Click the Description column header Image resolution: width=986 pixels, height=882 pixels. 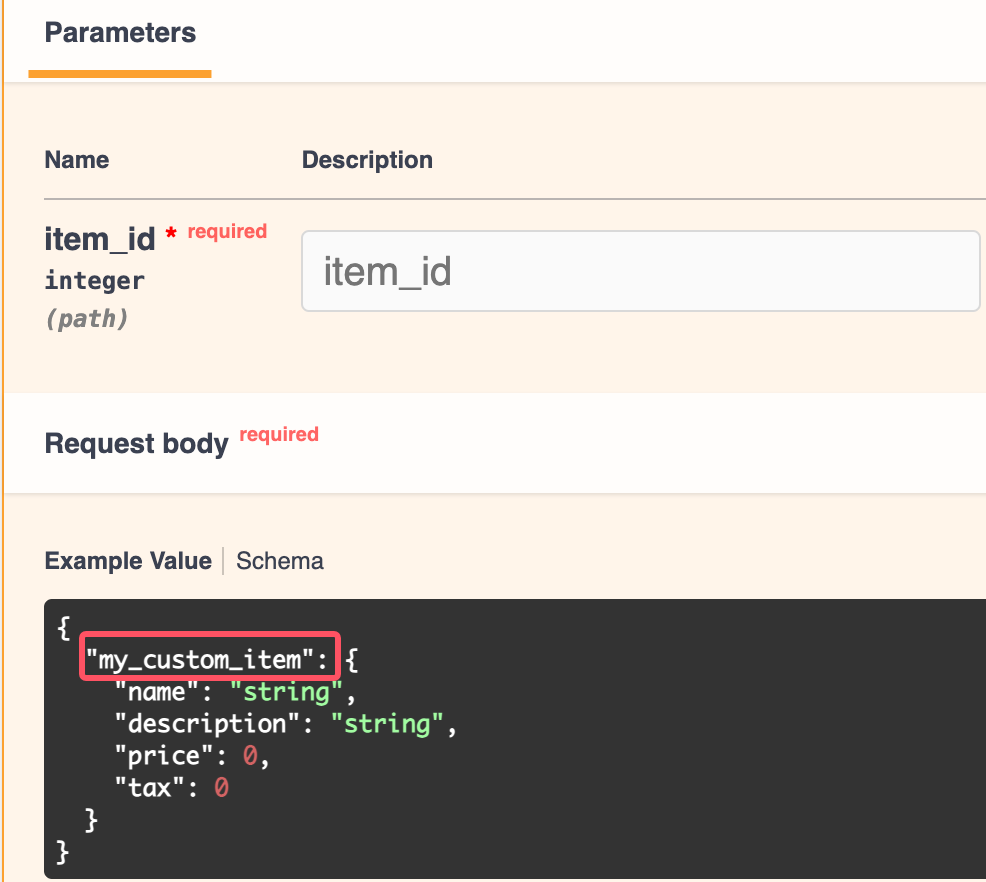point(367,160)
